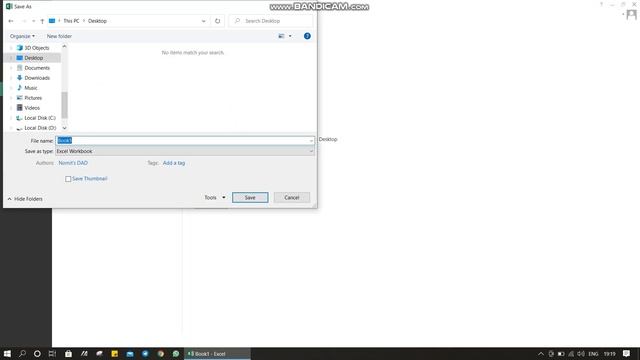640x360 pixels.
Task: Open Mail app from taskbar
Action: (x=130, y=353)
